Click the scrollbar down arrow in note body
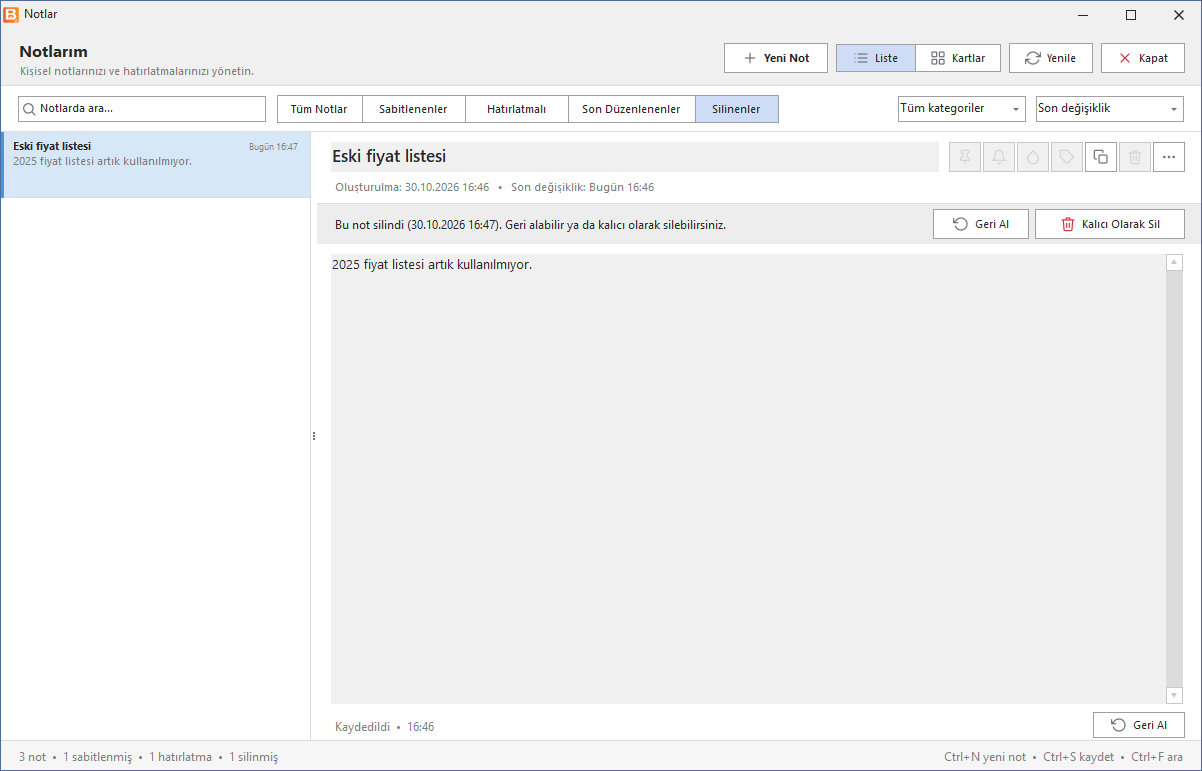Viewport: 1202px width, 771px height. 1174,695
